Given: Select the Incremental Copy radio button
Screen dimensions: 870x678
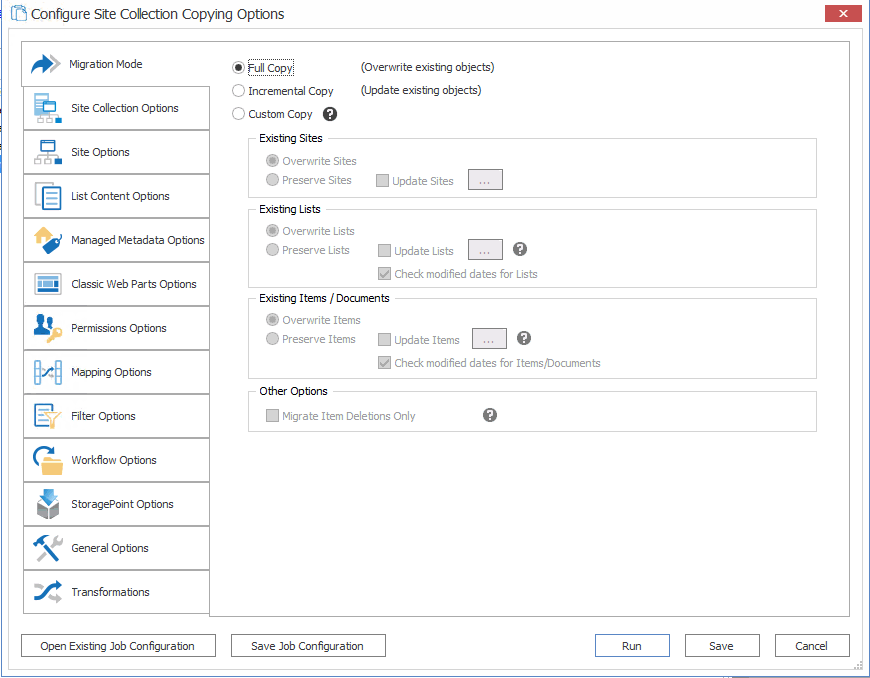Looking at the screenshot, I should click(238, 90).
